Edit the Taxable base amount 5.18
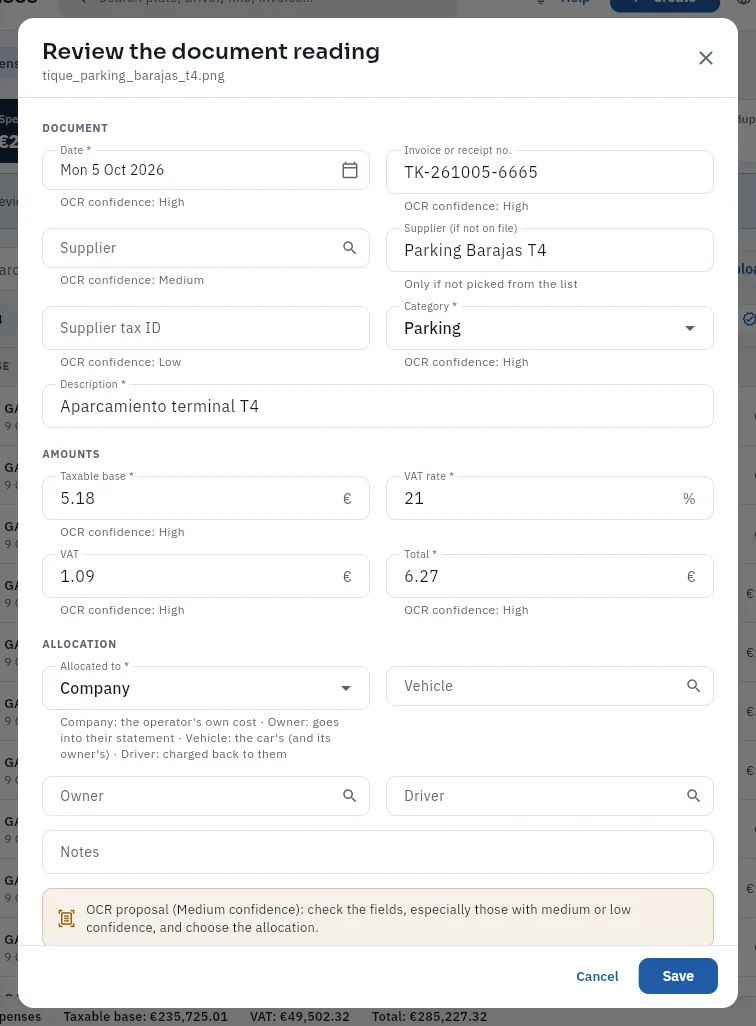Viewport: 756px width, 1026px height. (206, 498)
